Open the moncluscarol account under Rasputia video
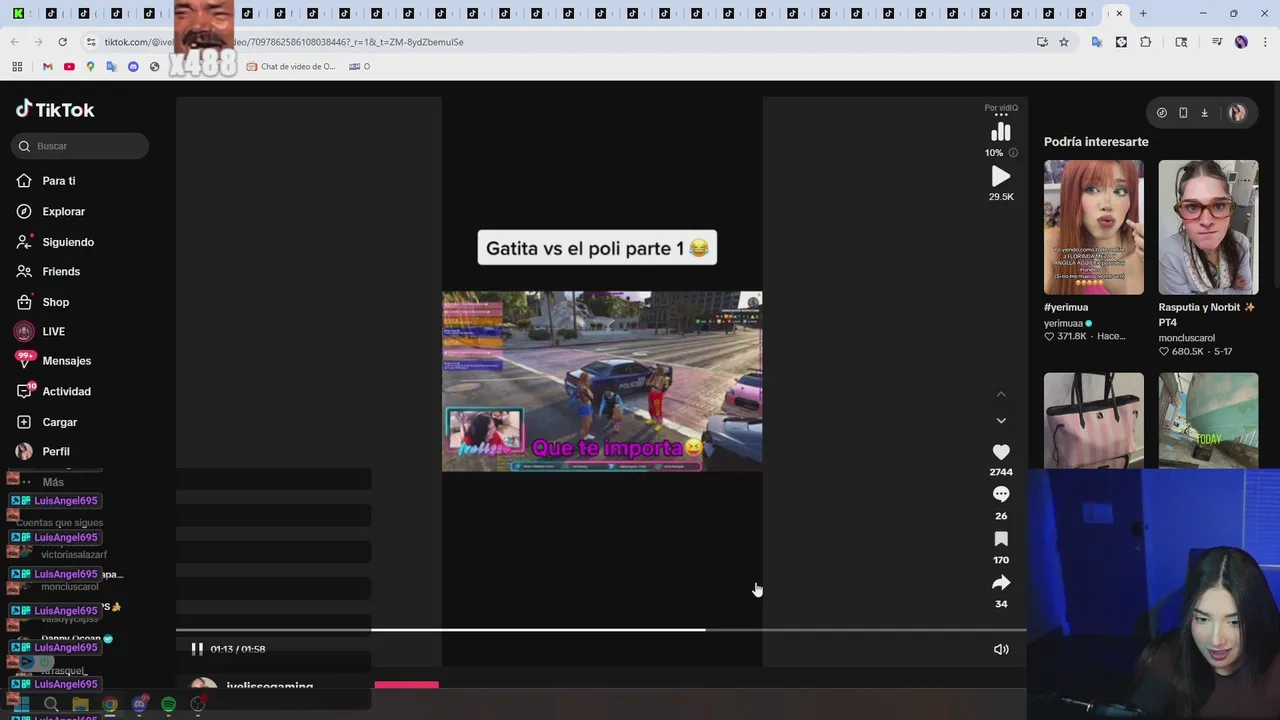Screen dimensions: 1280x720 click(1187, 338)
